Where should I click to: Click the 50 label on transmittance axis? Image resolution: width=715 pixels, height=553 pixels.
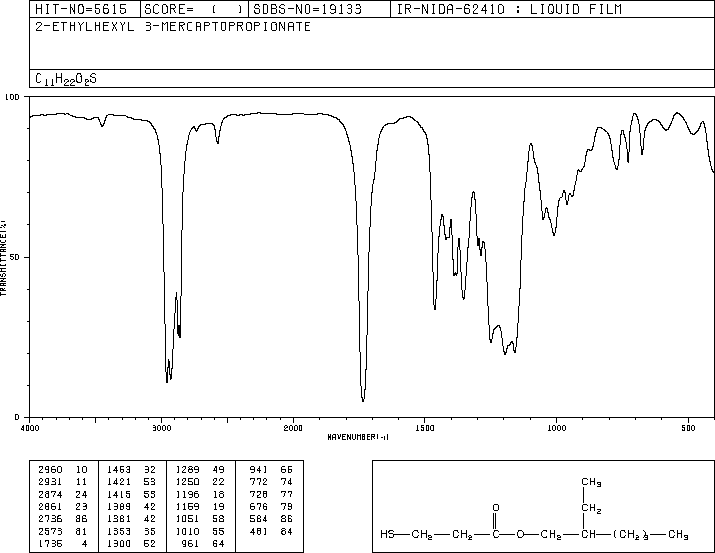tap(15, 257)
